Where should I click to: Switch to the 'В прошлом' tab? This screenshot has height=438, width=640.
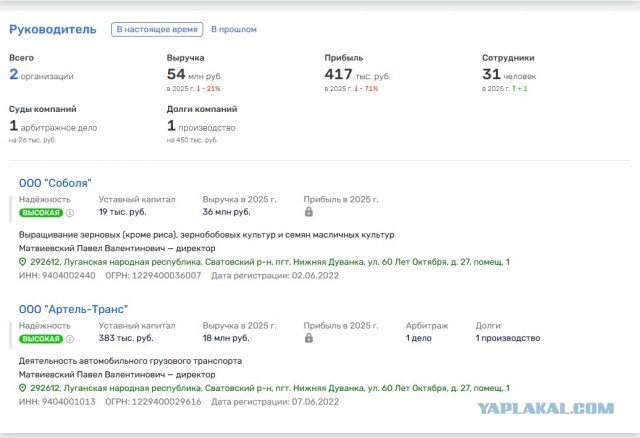(233, 29)
